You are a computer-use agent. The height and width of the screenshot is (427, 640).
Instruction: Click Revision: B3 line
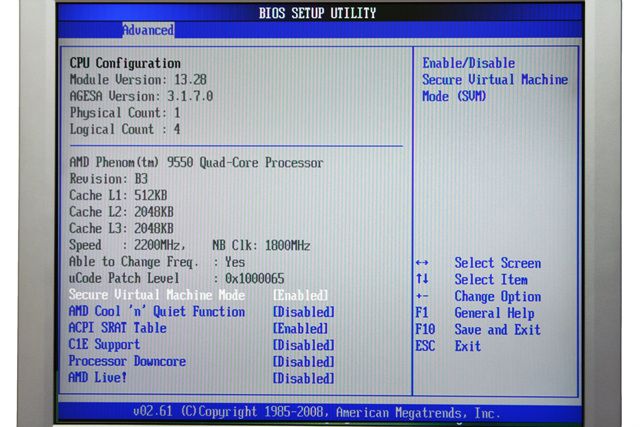[109, 179]
